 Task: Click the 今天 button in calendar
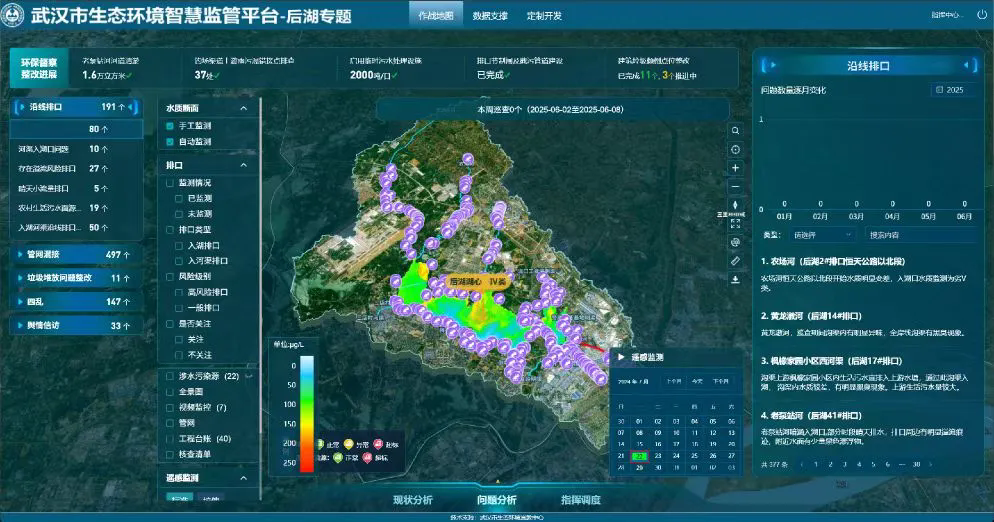pyautogui.click(x=697, y=381)
